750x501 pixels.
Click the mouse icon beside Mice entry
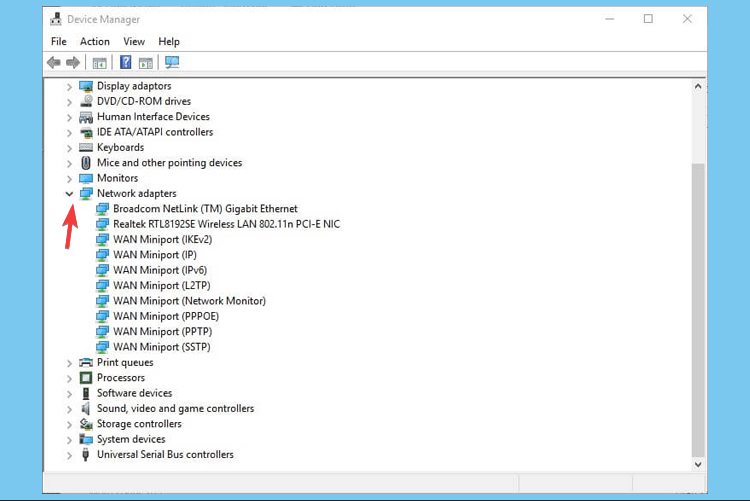pyautogui.click(x=86, y=163)
